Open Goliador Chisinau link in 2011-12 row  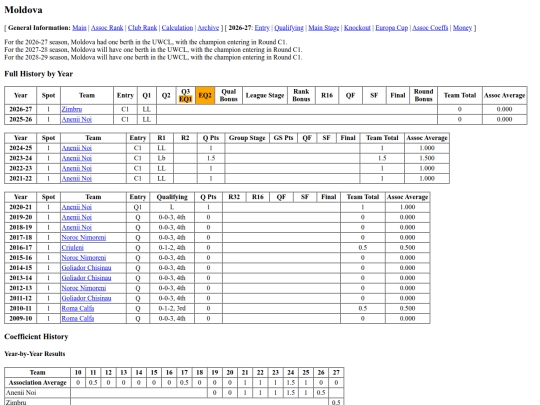pos(86,298)
